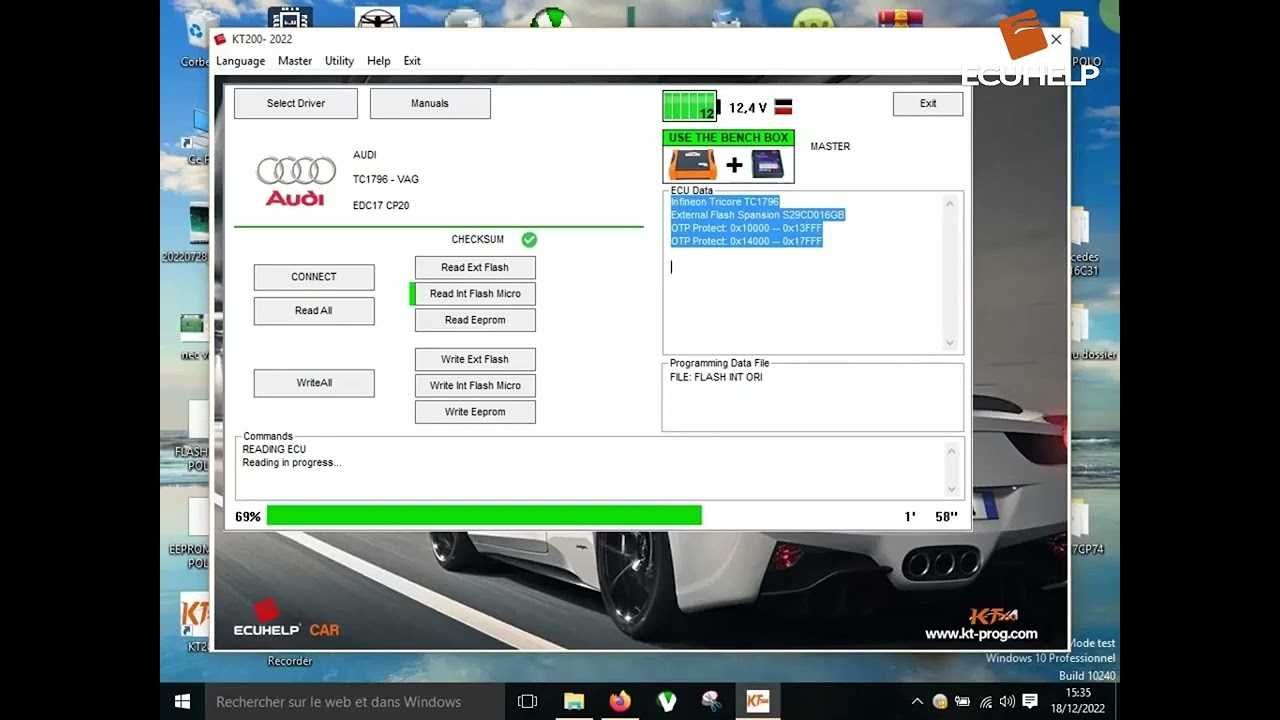Click the flag icon next to 12,4 V
Image resolution: width=1280 pixels, height=720 pixels.
pos(784,107)
